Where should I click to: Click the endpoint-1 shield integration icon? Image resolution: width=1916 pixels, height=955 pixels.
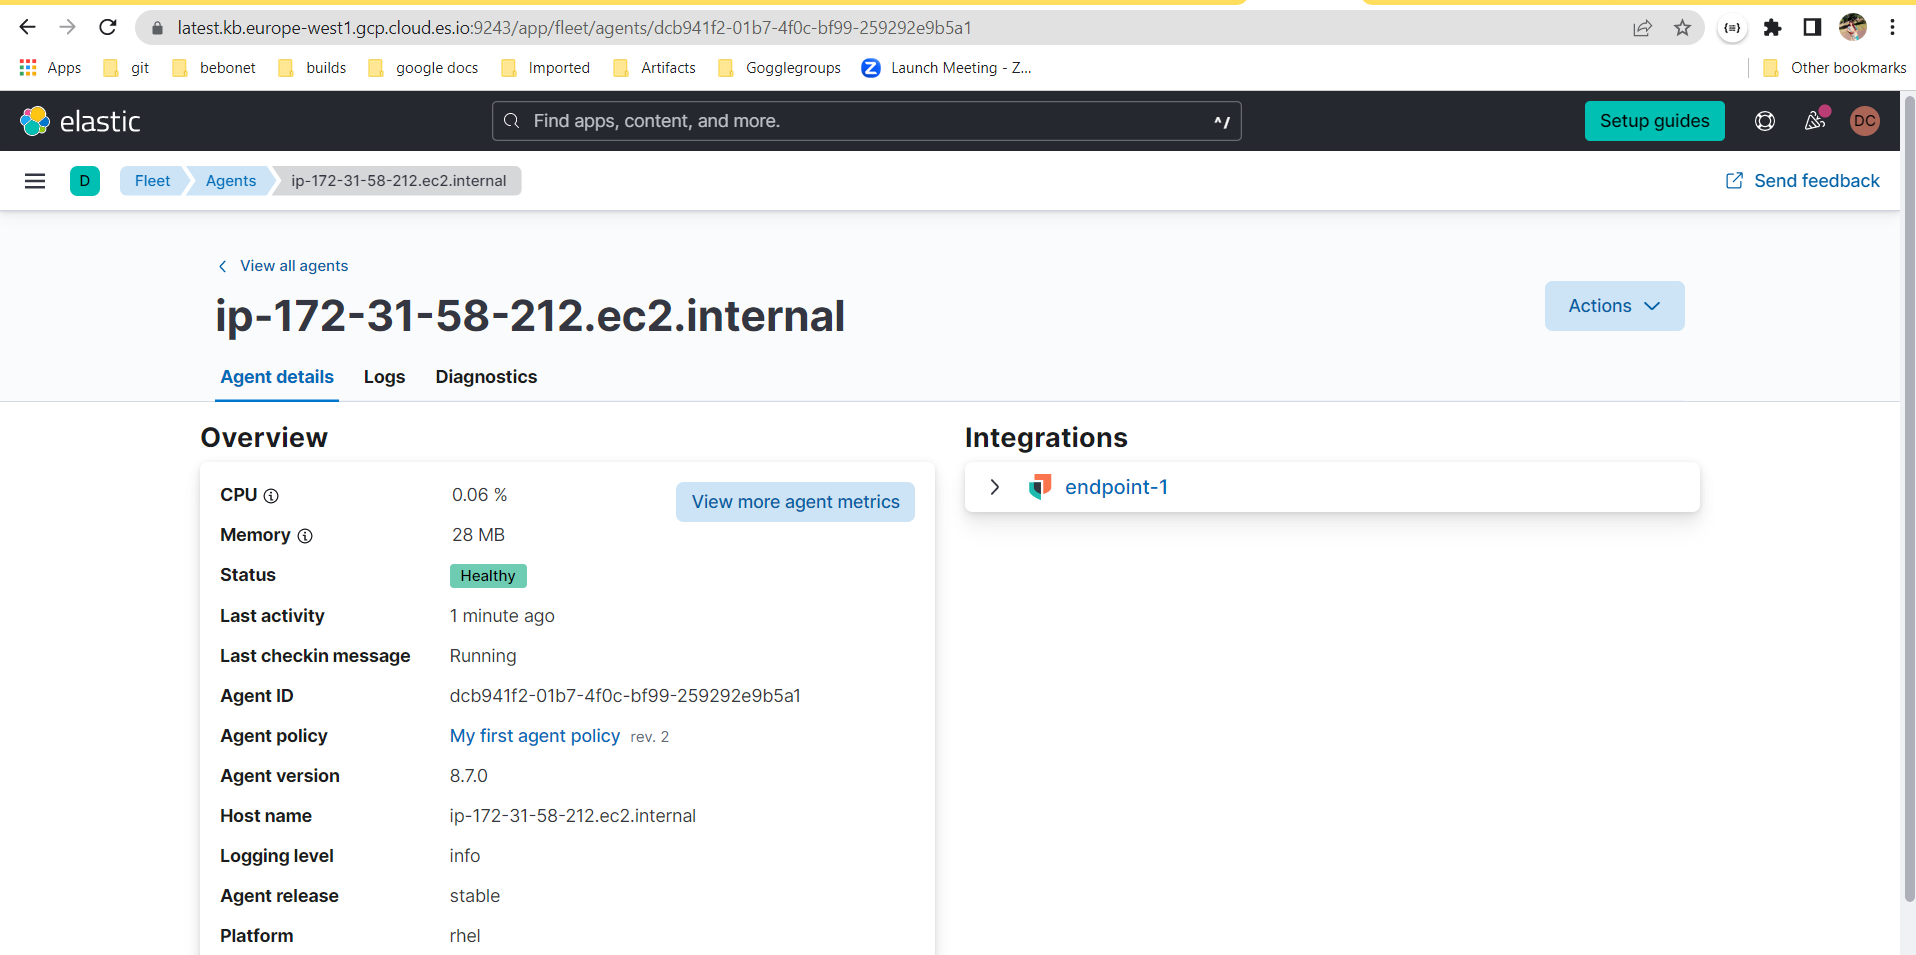point(1041,487)
